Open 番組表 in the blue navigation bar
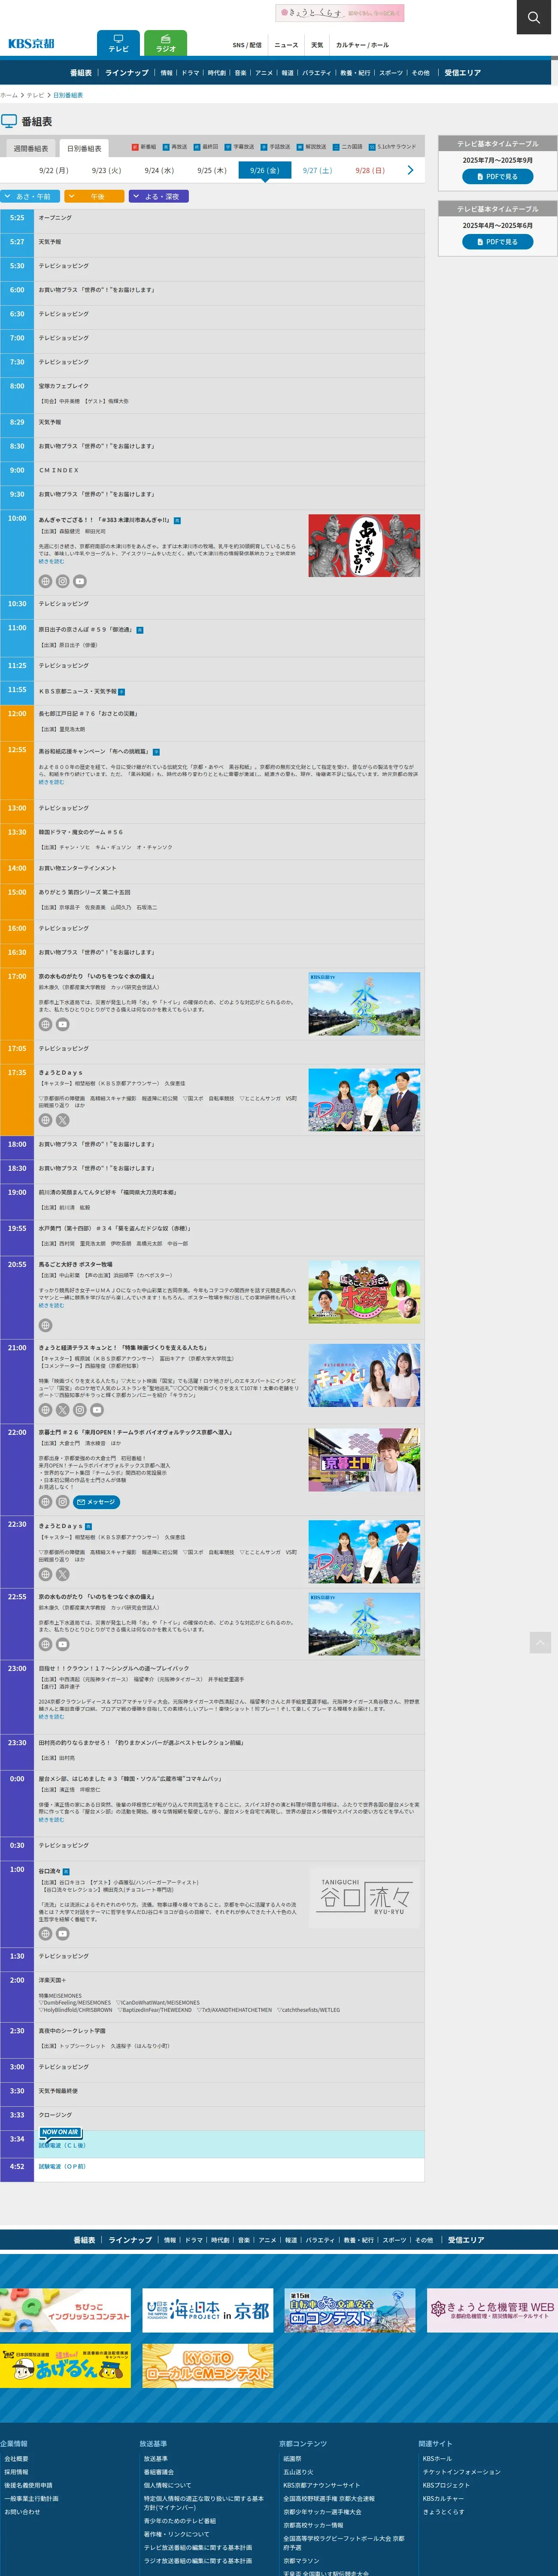 pyautogui.click(x=81, y=73)
